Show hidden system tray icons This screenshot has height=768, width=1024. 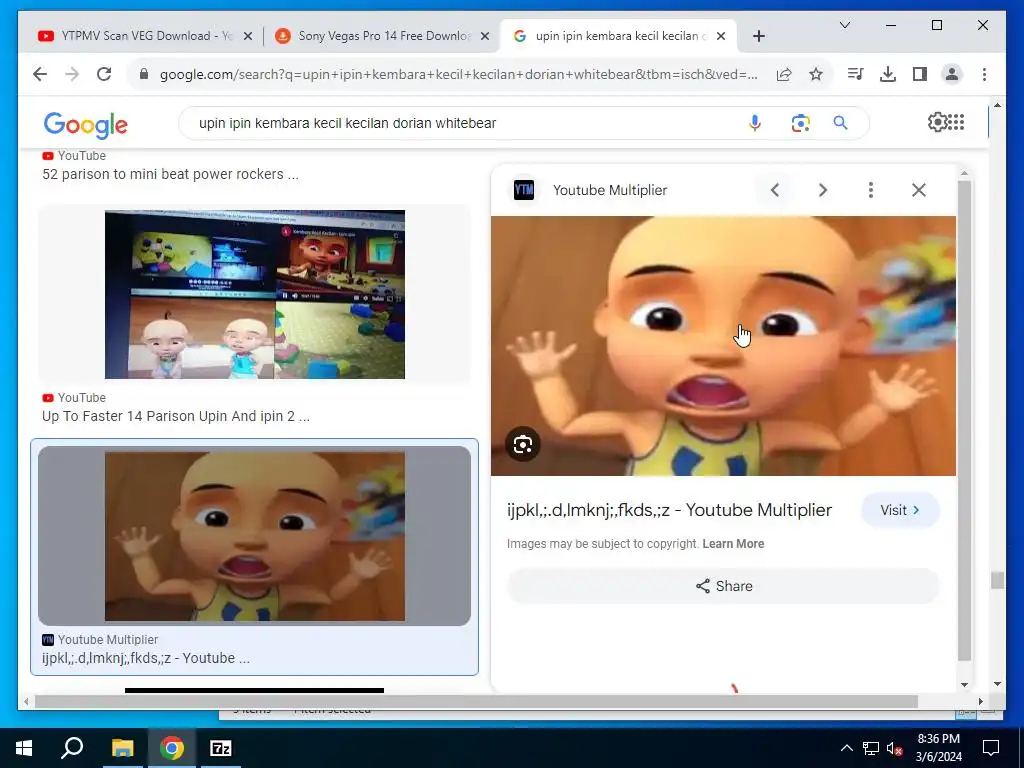(846, 748)
